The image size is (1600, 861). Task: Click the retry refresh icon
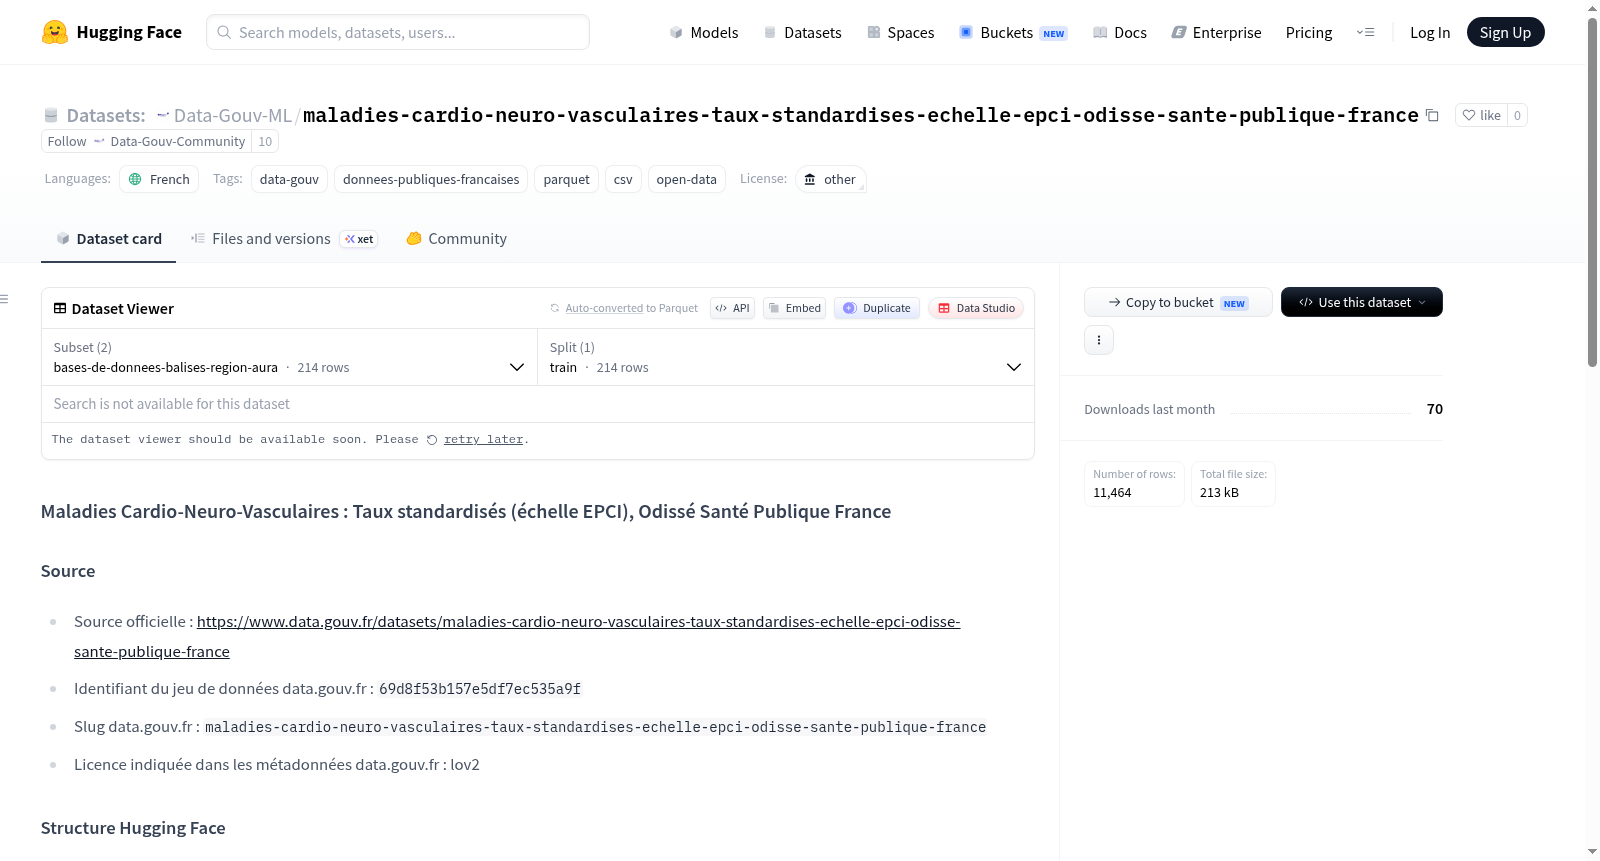pos(432,440)
